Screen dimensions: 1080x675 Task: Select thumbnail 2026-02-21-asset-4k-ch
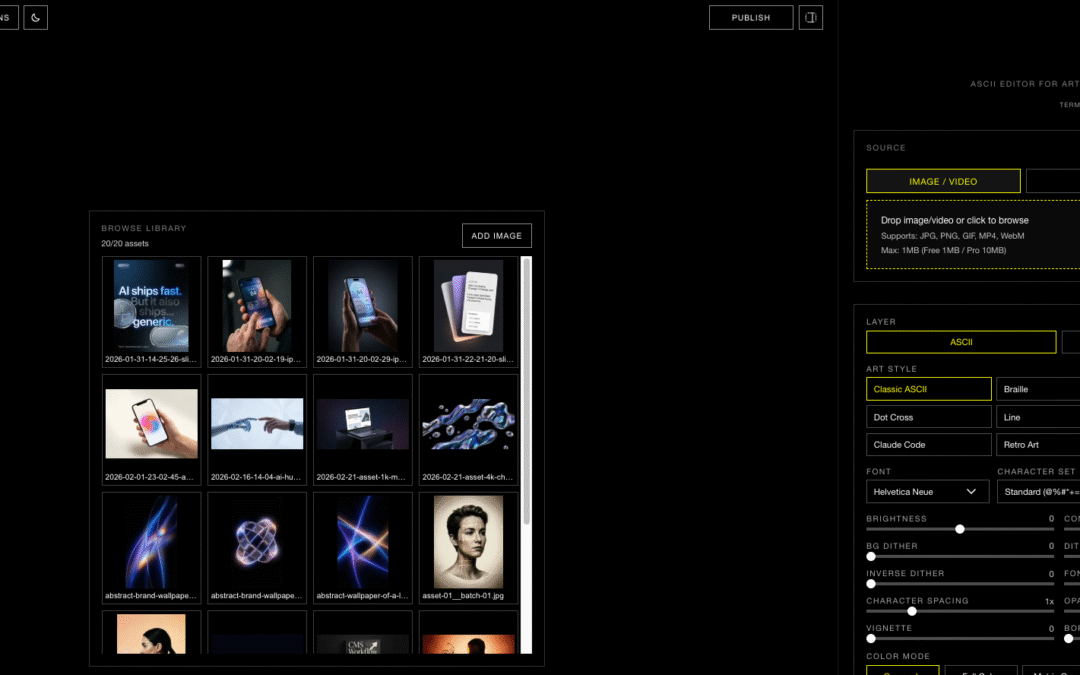tap(468, 430)
